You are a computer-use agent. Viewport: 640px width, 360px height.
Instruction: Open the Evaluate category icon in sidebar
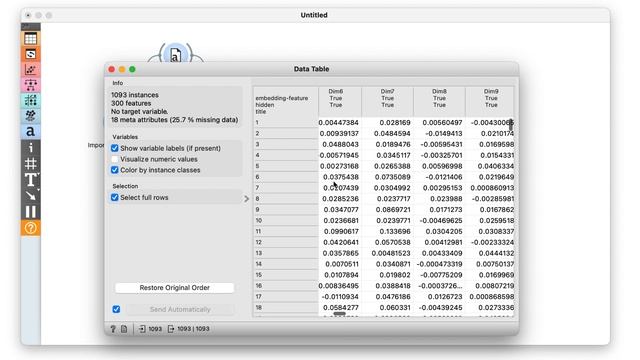coord(31,100)
